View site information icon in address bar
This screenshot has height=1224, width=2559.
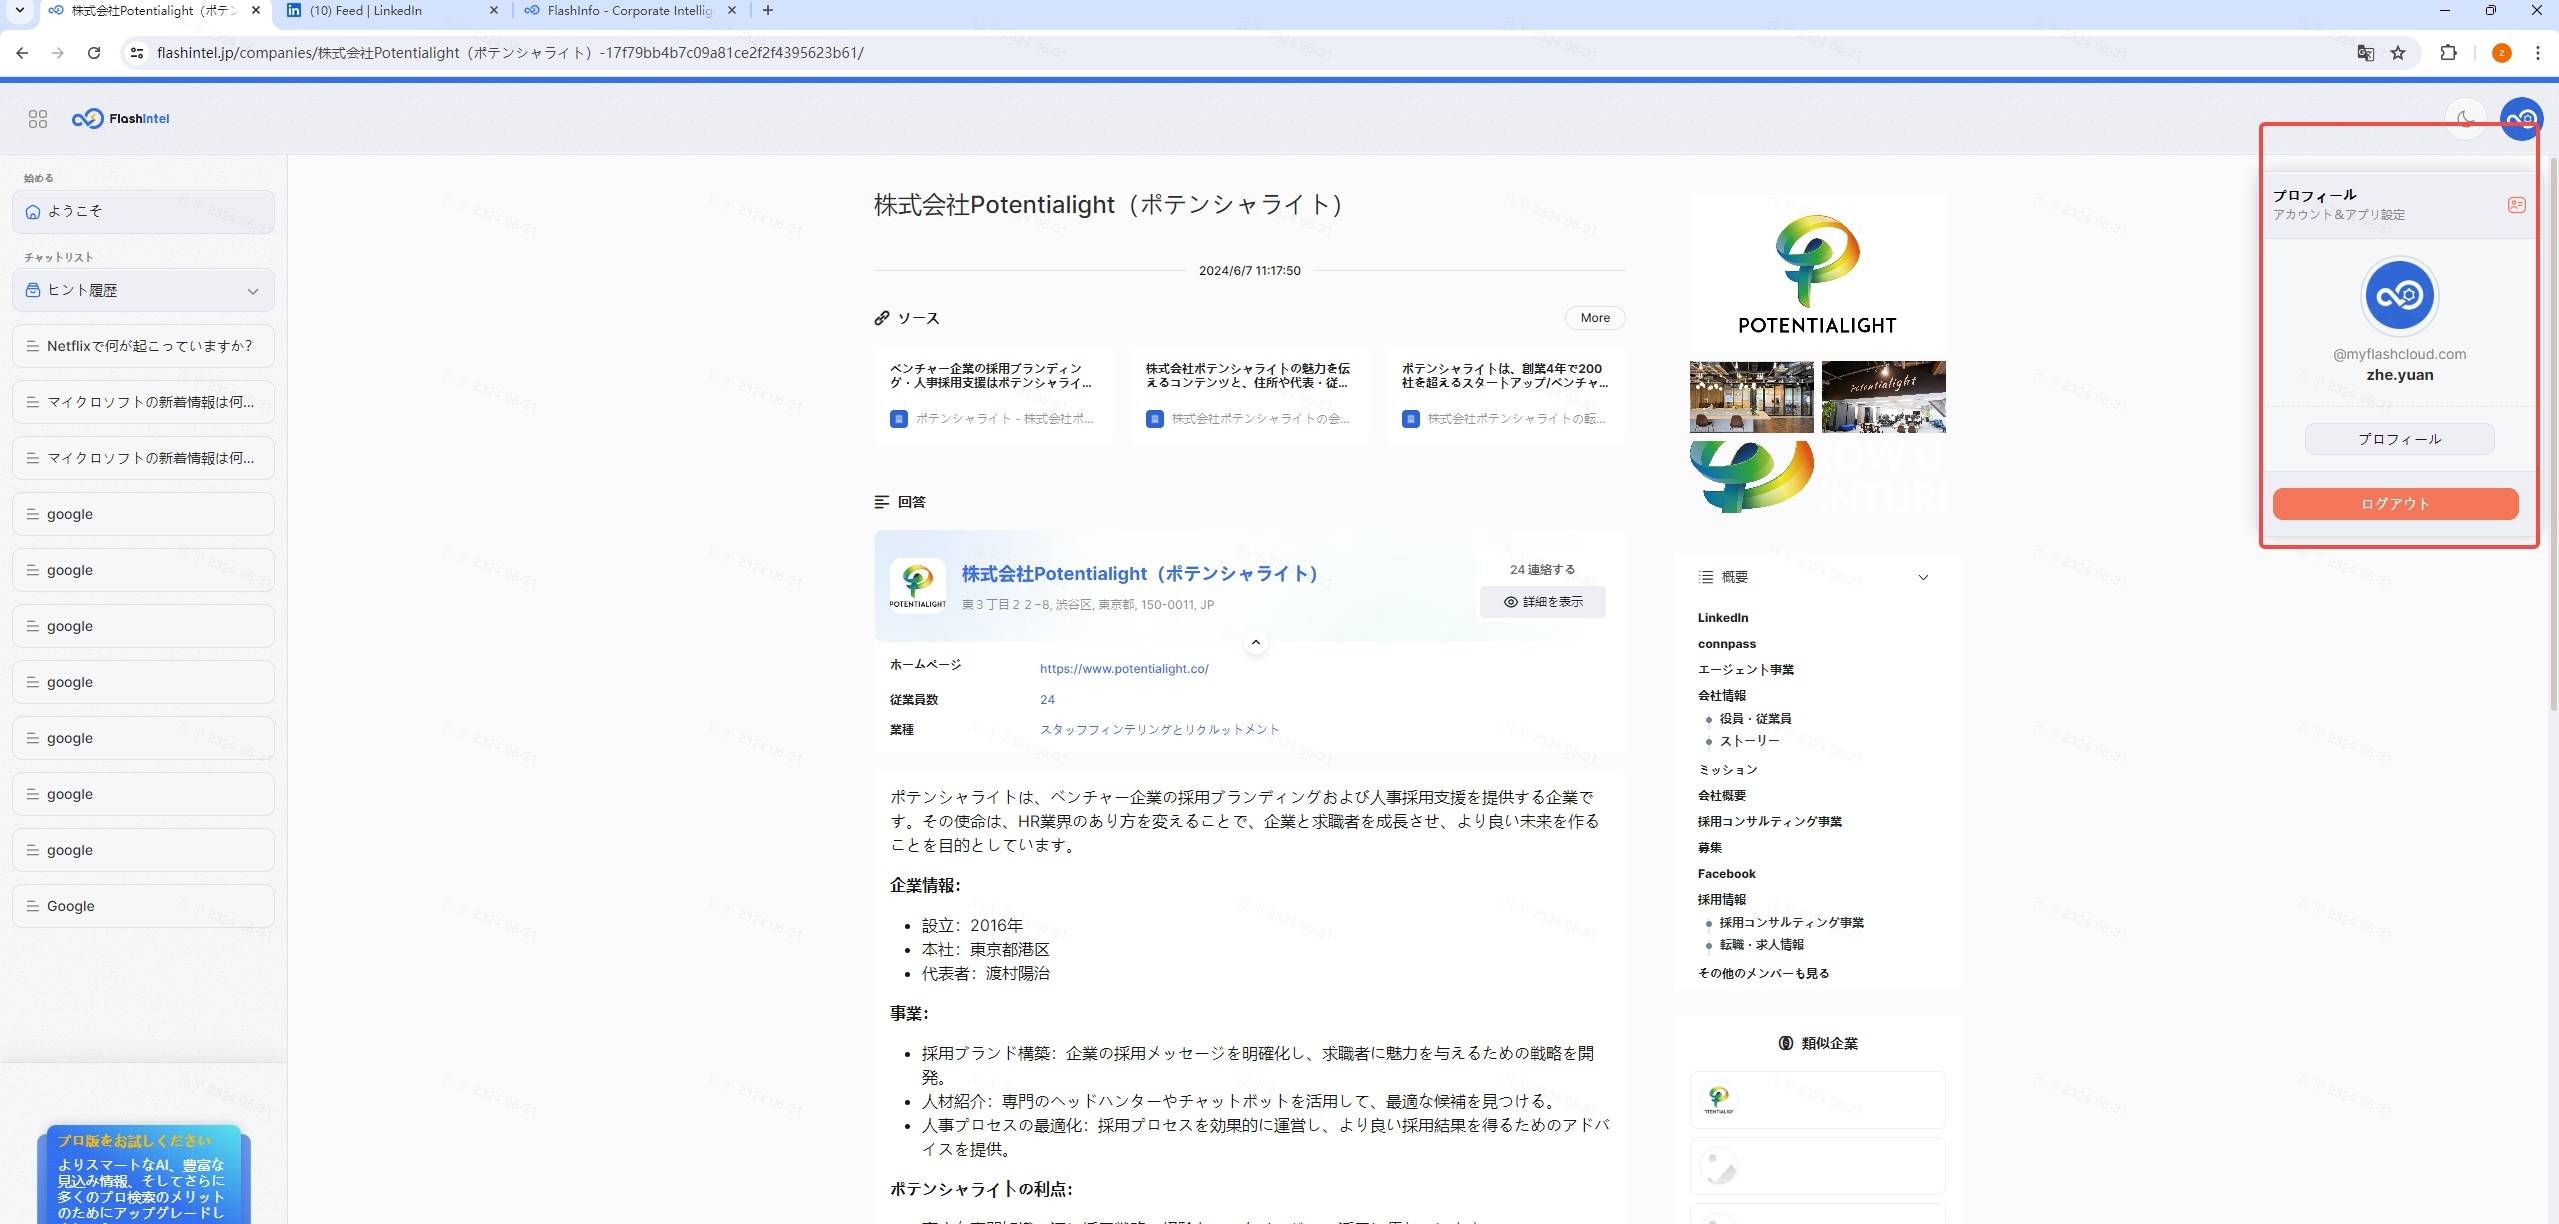pos(137,53)
